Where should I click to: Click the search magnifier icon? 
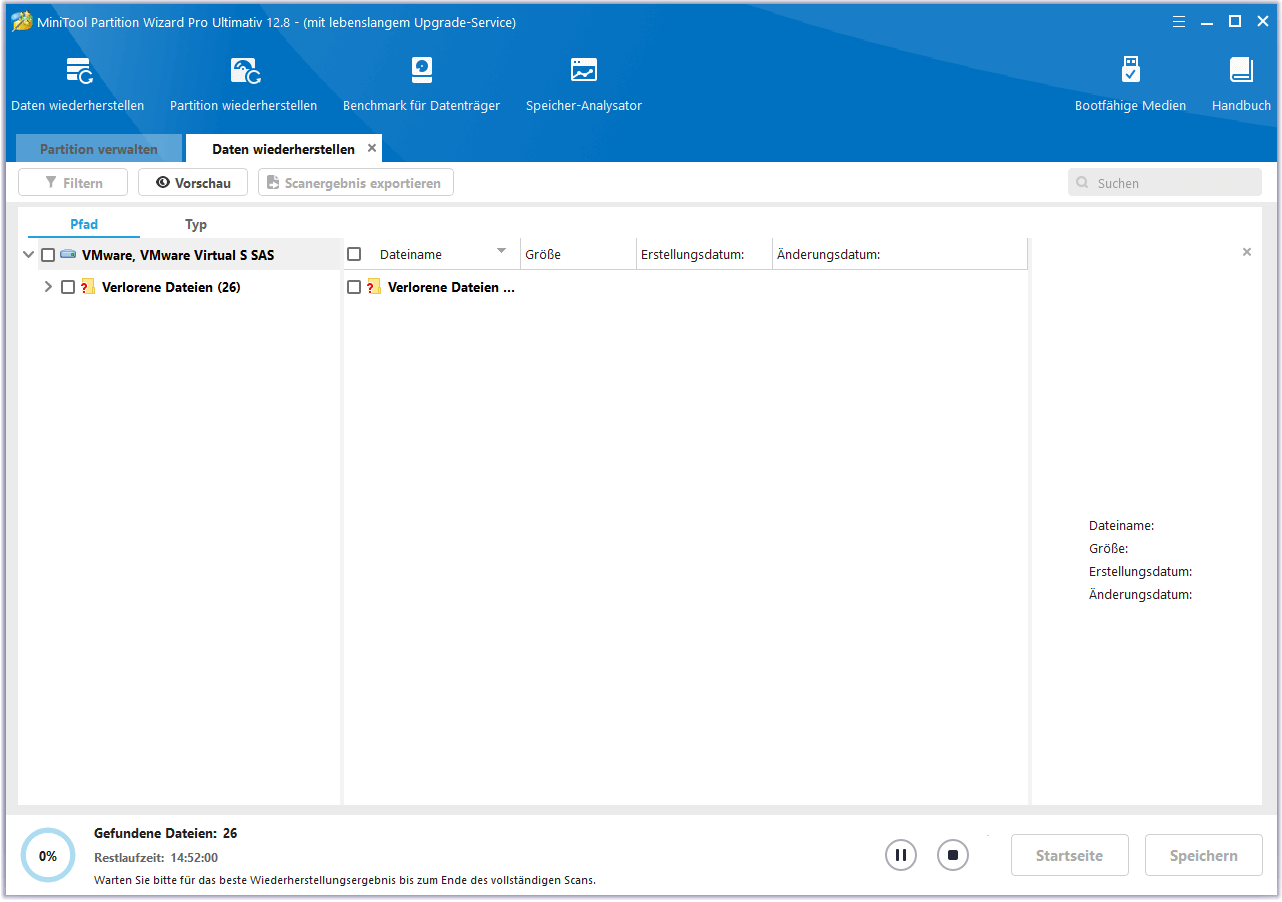(1083, 183)
